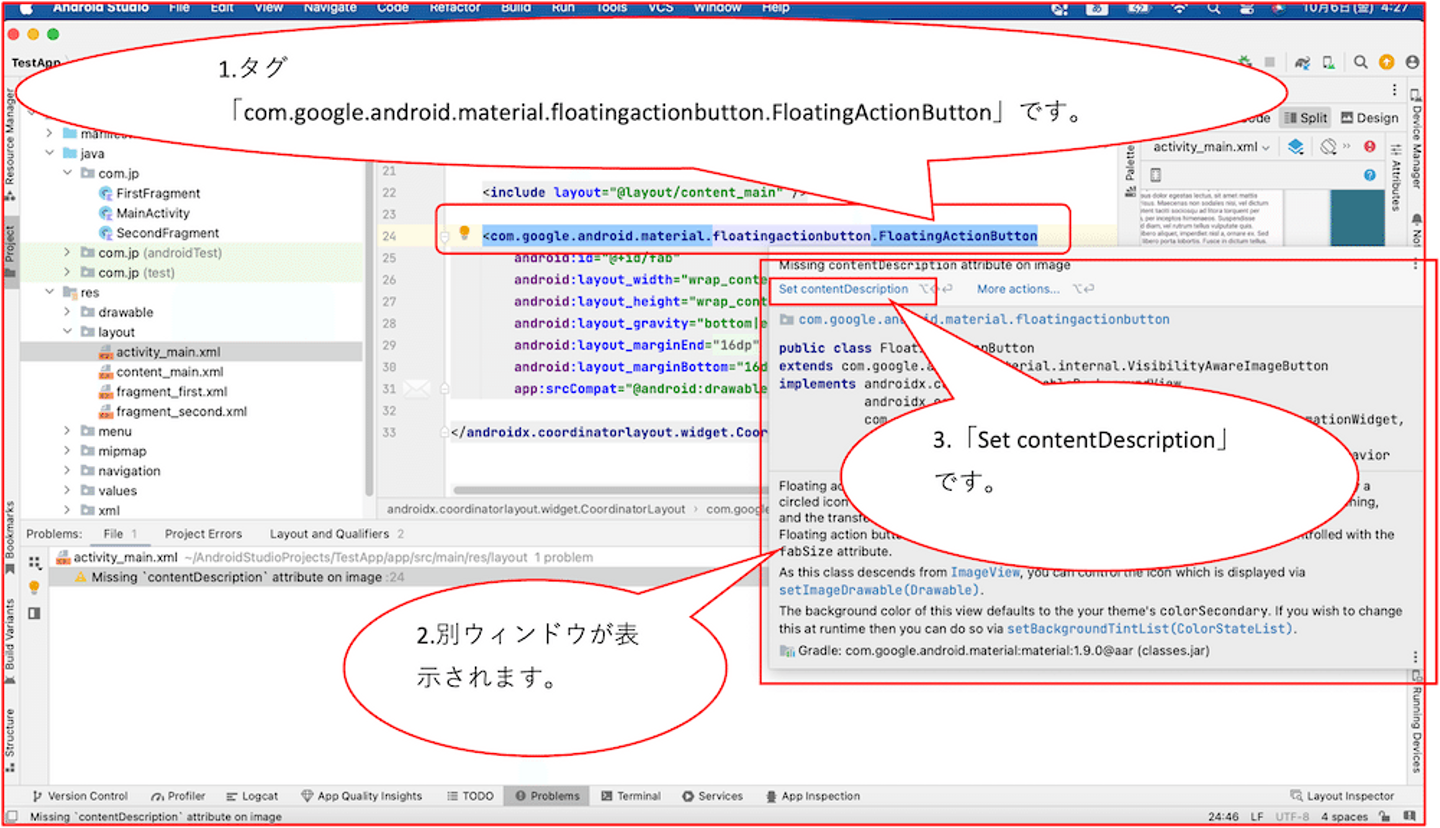1440x828 pixels.
Task: Click the orange update notification icon
Action: tap(1386, 62)
